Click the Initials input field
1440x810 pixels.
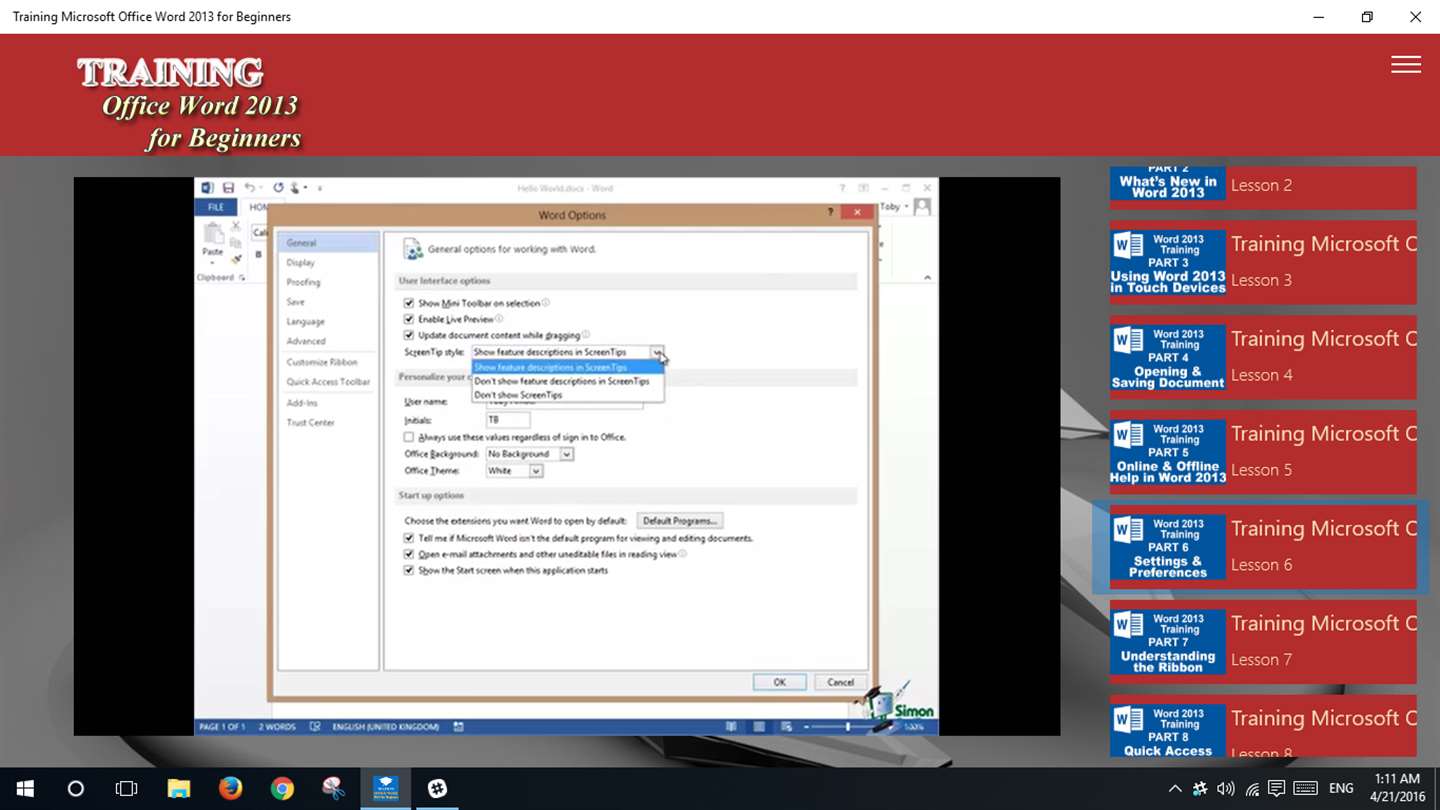508,420
